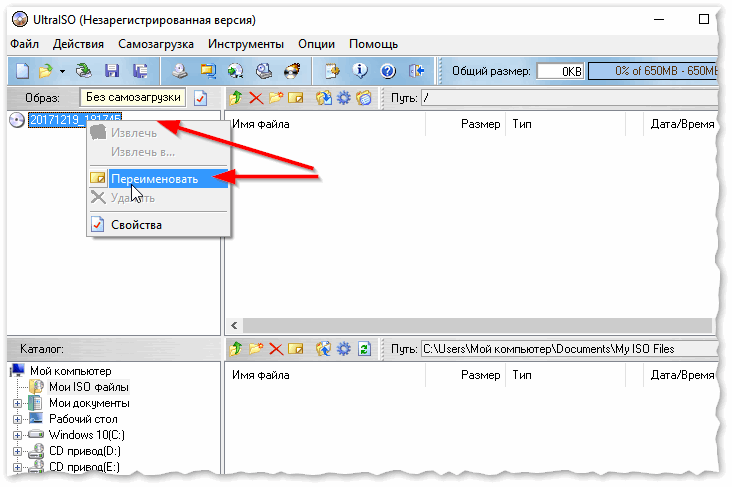Click the boot properties icon next to Без самозагрузки
Viewport: 732px width, 487px height.
pyautogui.click(x=200, y=98)
